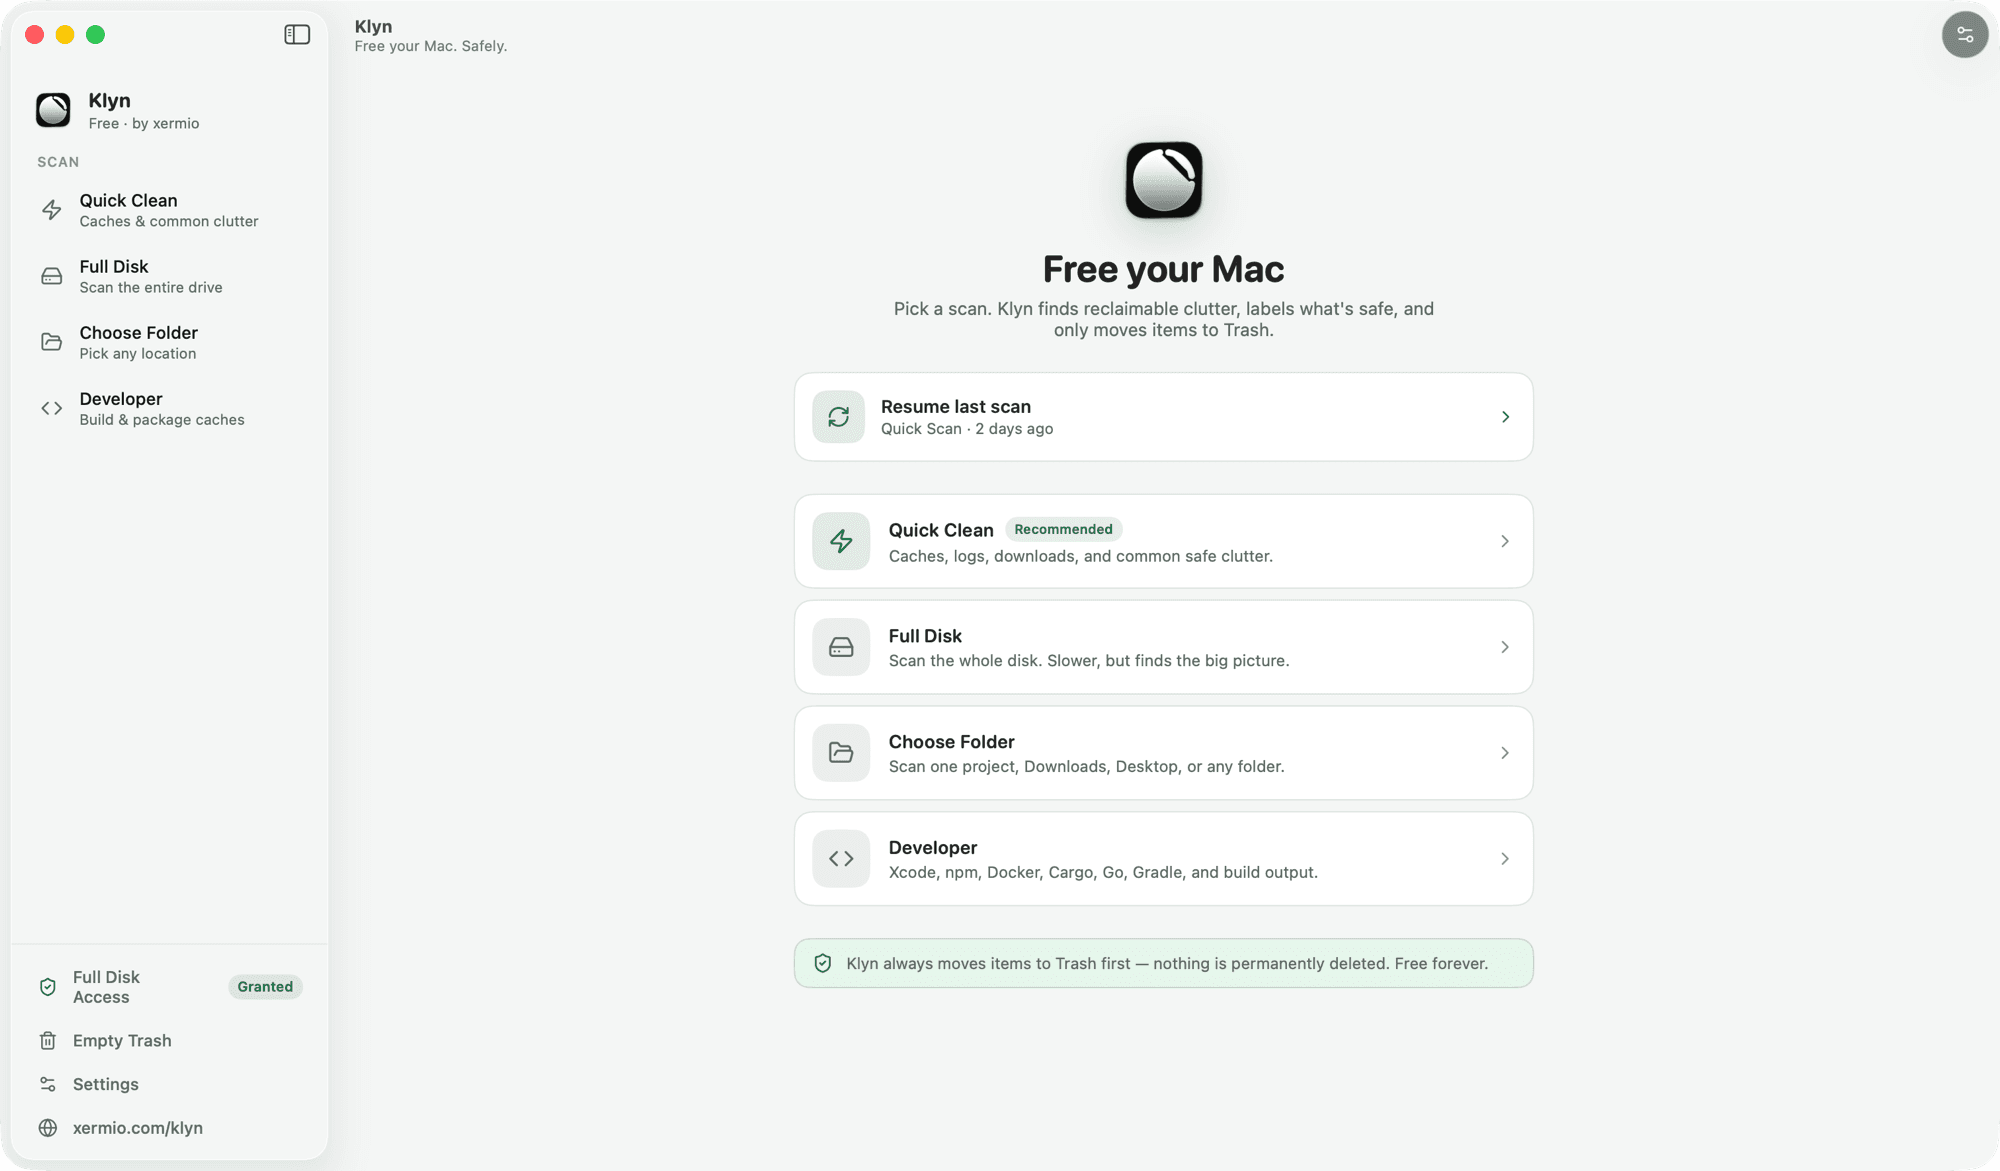
Task: Click the shield icon next to Full Disk Access
Action: pos(48,987)
